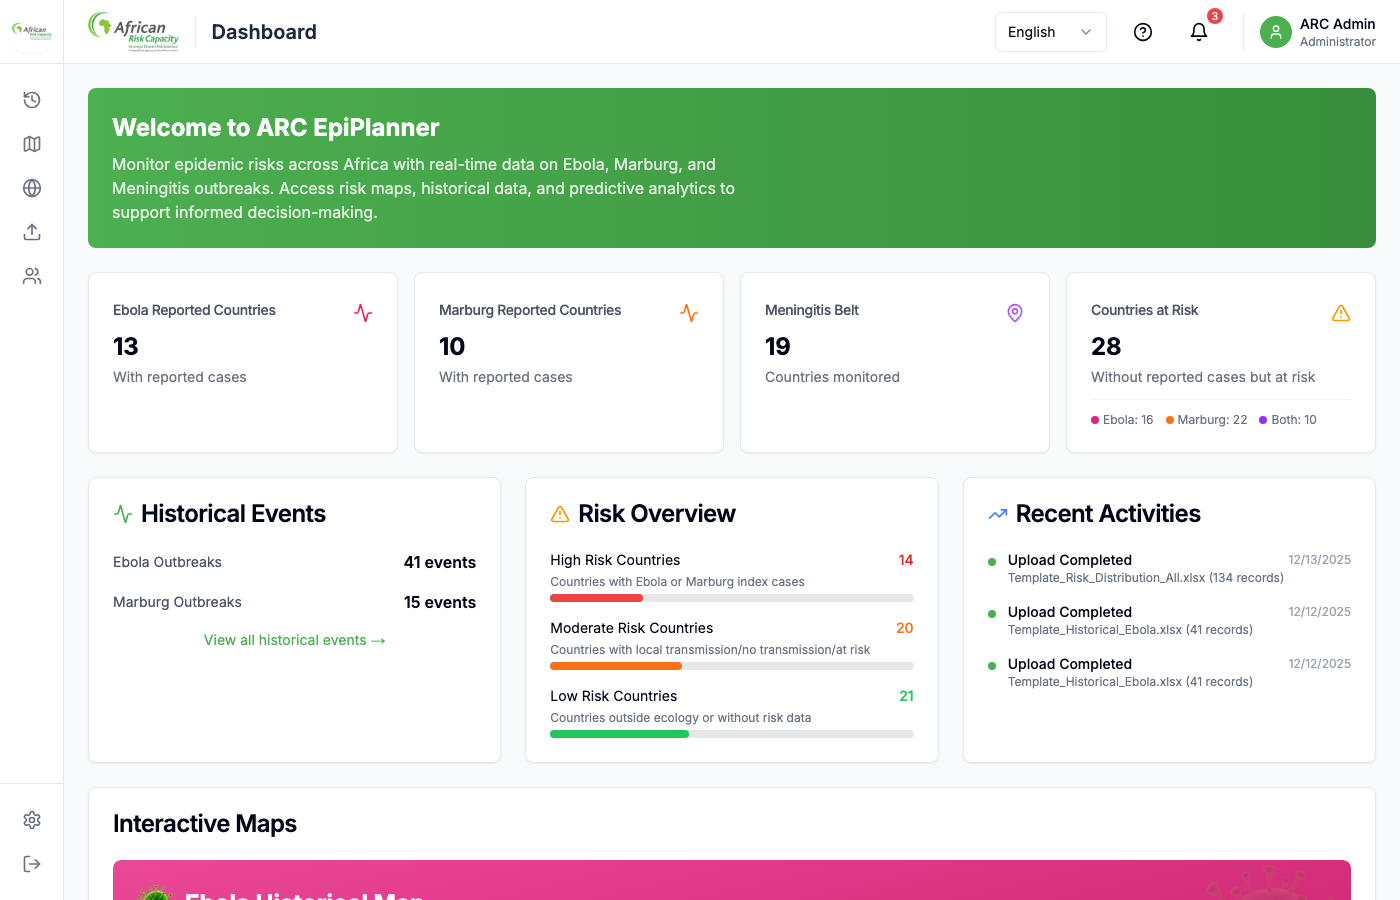Click the Risk Overview warning triangle icon
Image resolution: width=1400 pixels, height=900 pixels.
click(560, 514)
